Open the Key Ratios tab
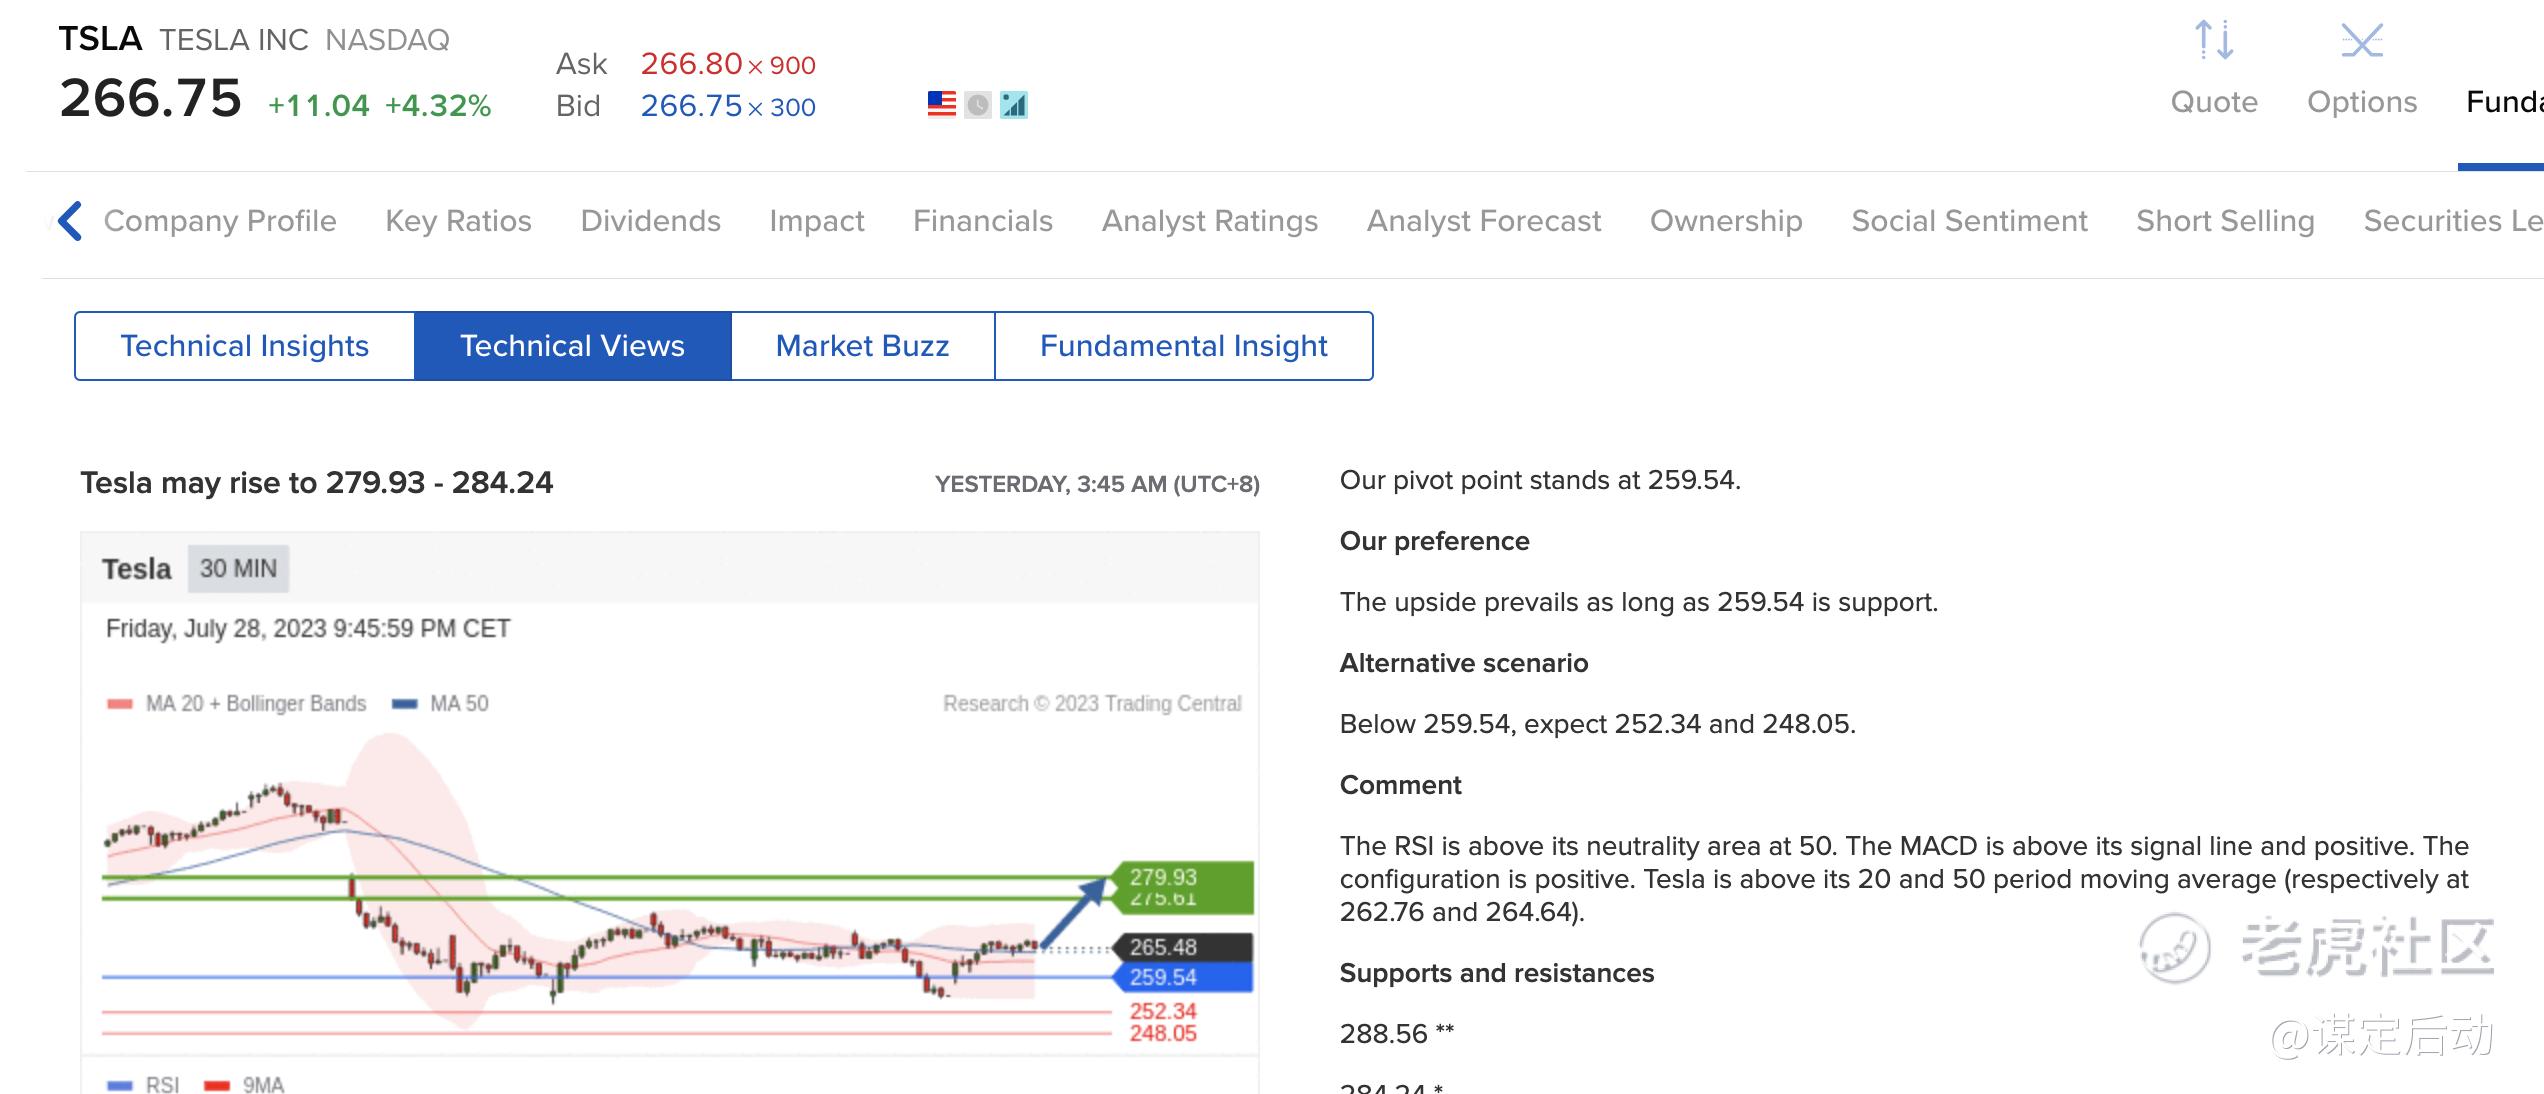This screenshot has height=1094, width=2544. pos(458,221)
